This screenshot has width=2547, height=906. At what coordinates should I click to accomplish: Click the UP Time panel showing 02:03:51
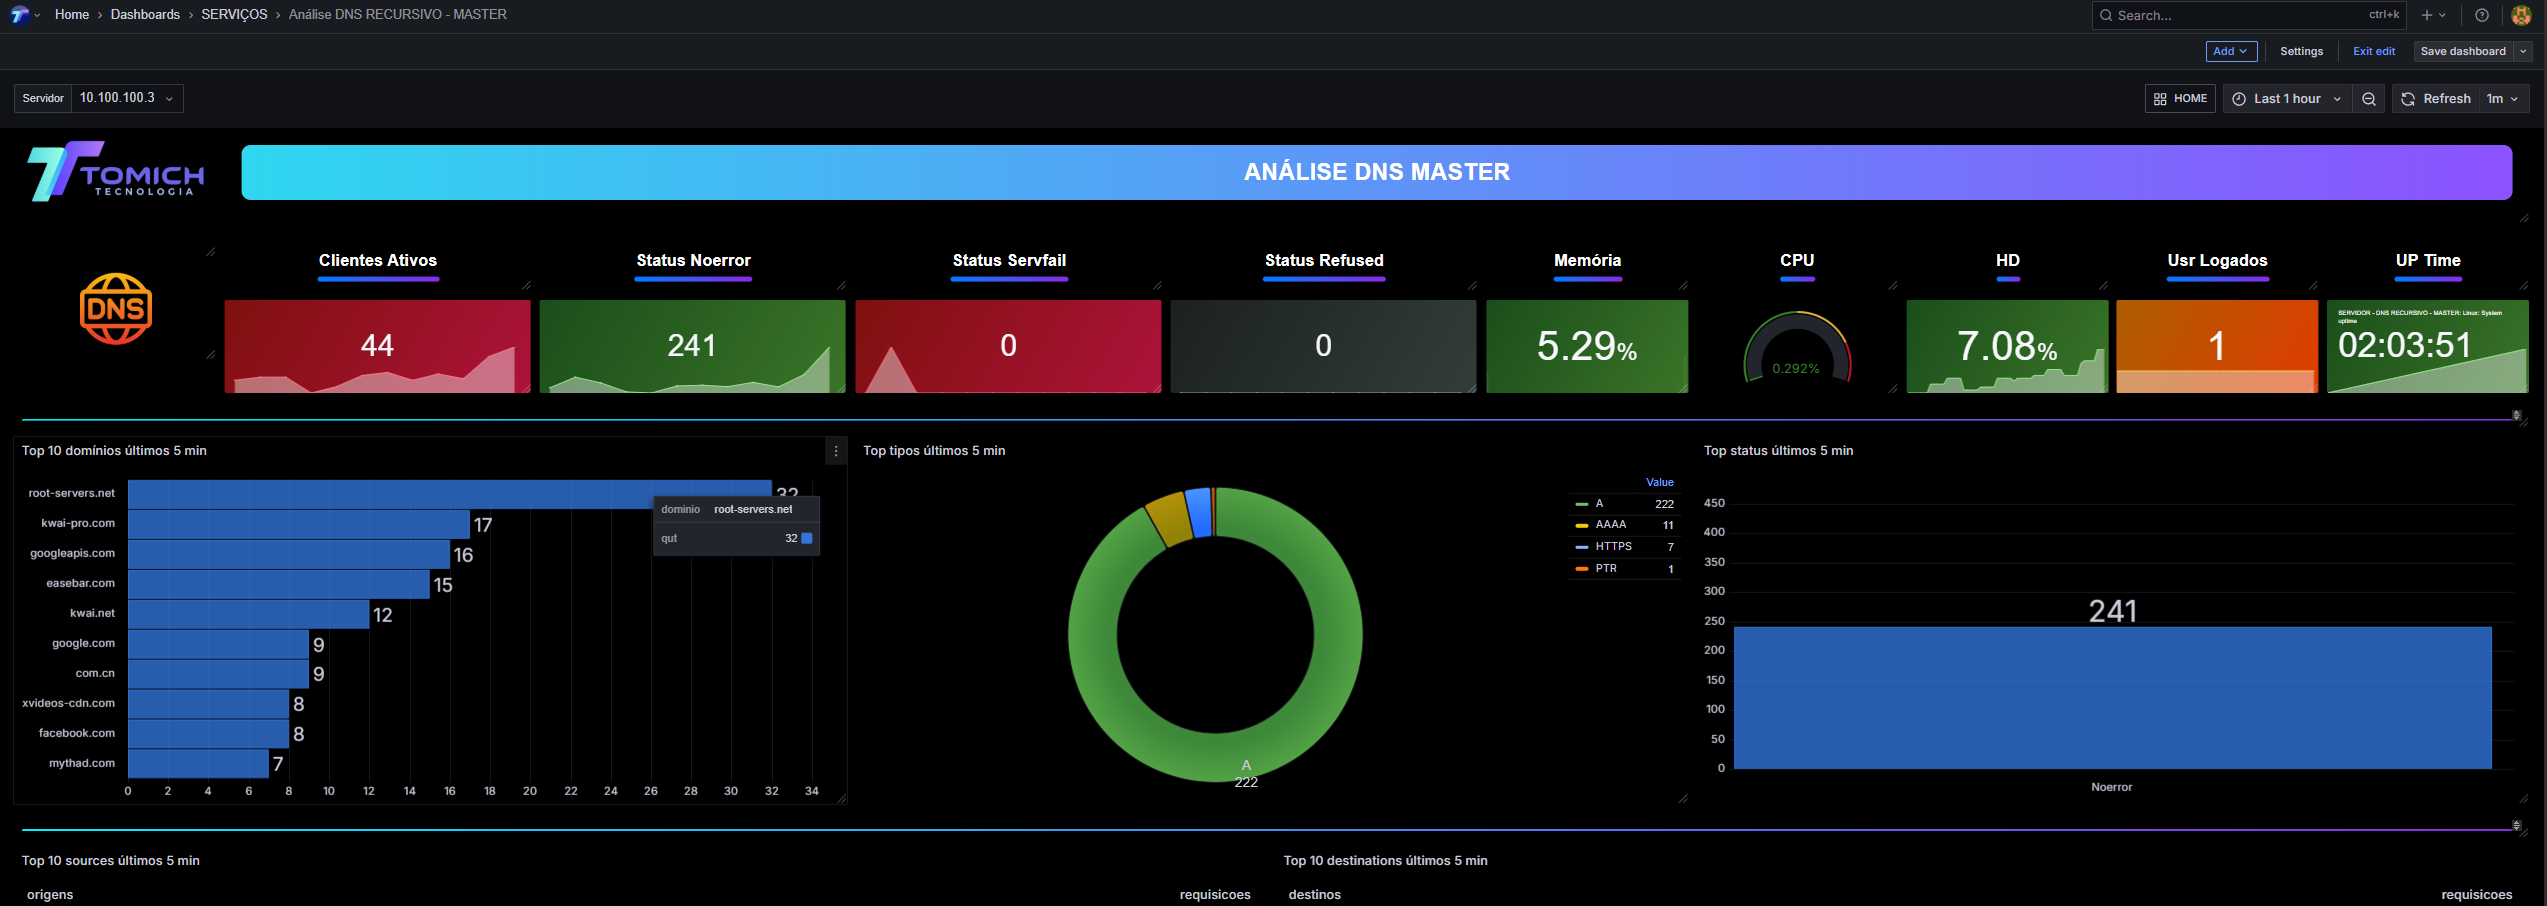click(2427, 346)
